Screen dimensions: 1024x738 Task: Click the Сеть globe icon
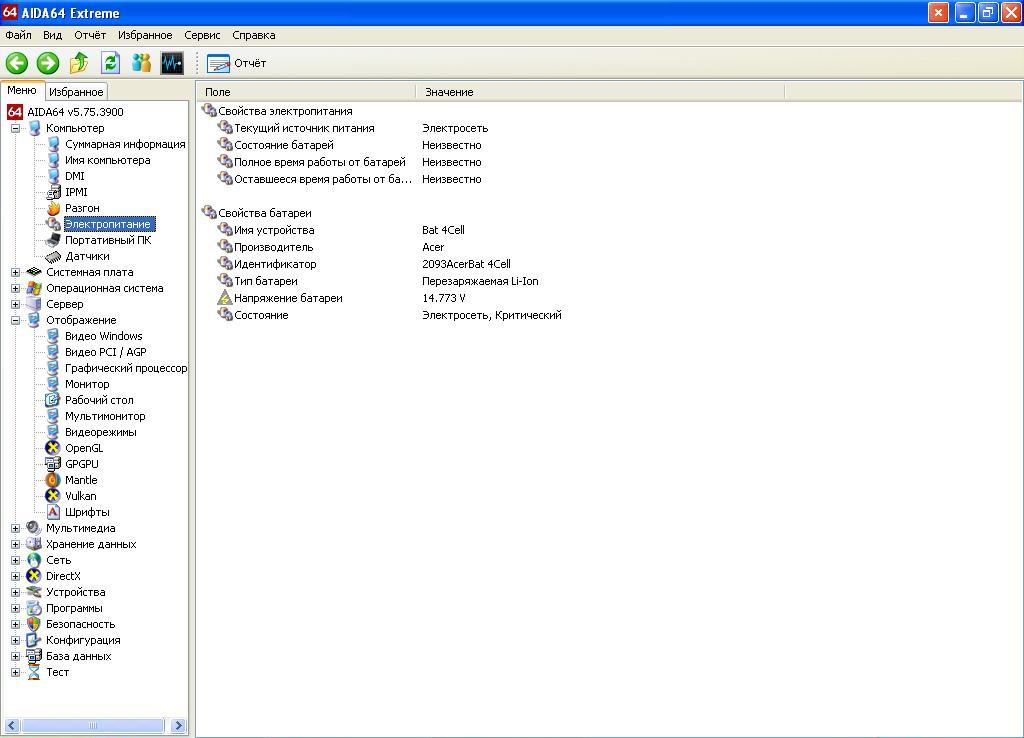point(34,560)
